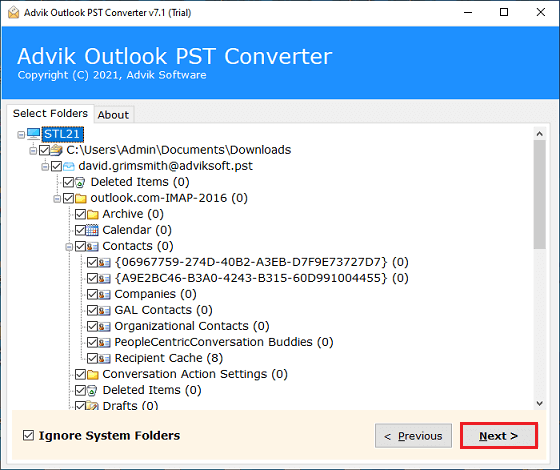This screenshot has height=470, width=560.
Task: Open the Select Folders tab
Action: coord(50,113)
